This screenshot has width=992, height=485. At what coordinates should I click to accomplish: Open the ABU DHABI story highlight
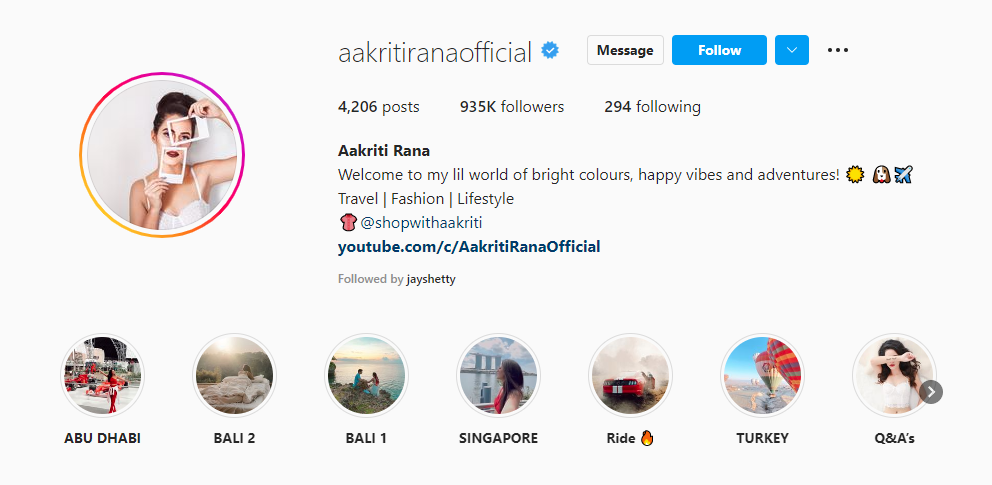(x=102, y=376)
